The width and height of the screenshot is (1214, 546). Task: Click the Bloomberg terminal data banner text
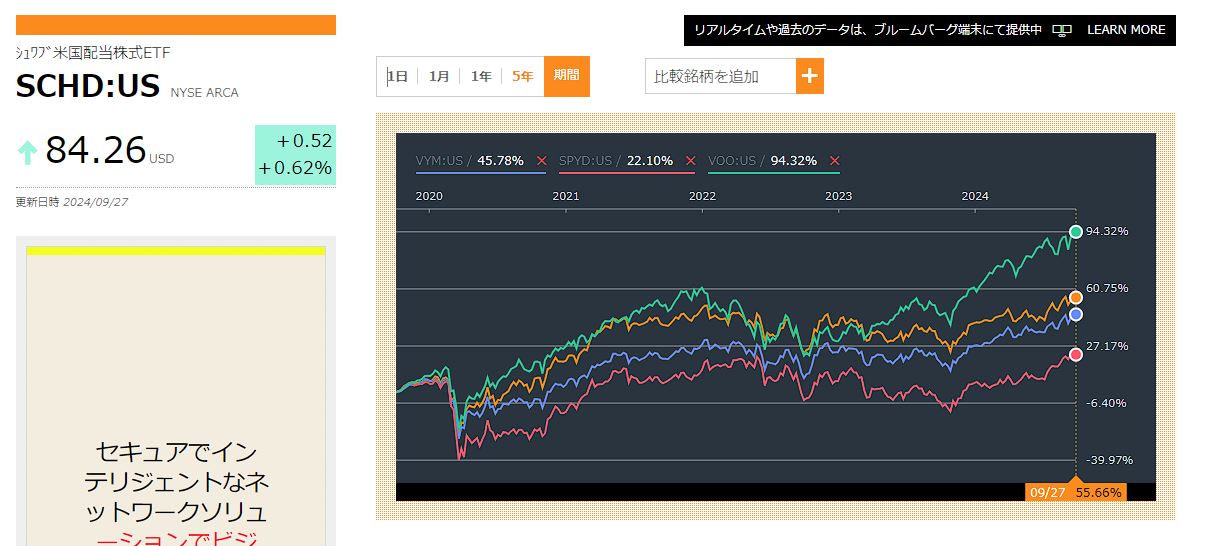click(868, 30)
